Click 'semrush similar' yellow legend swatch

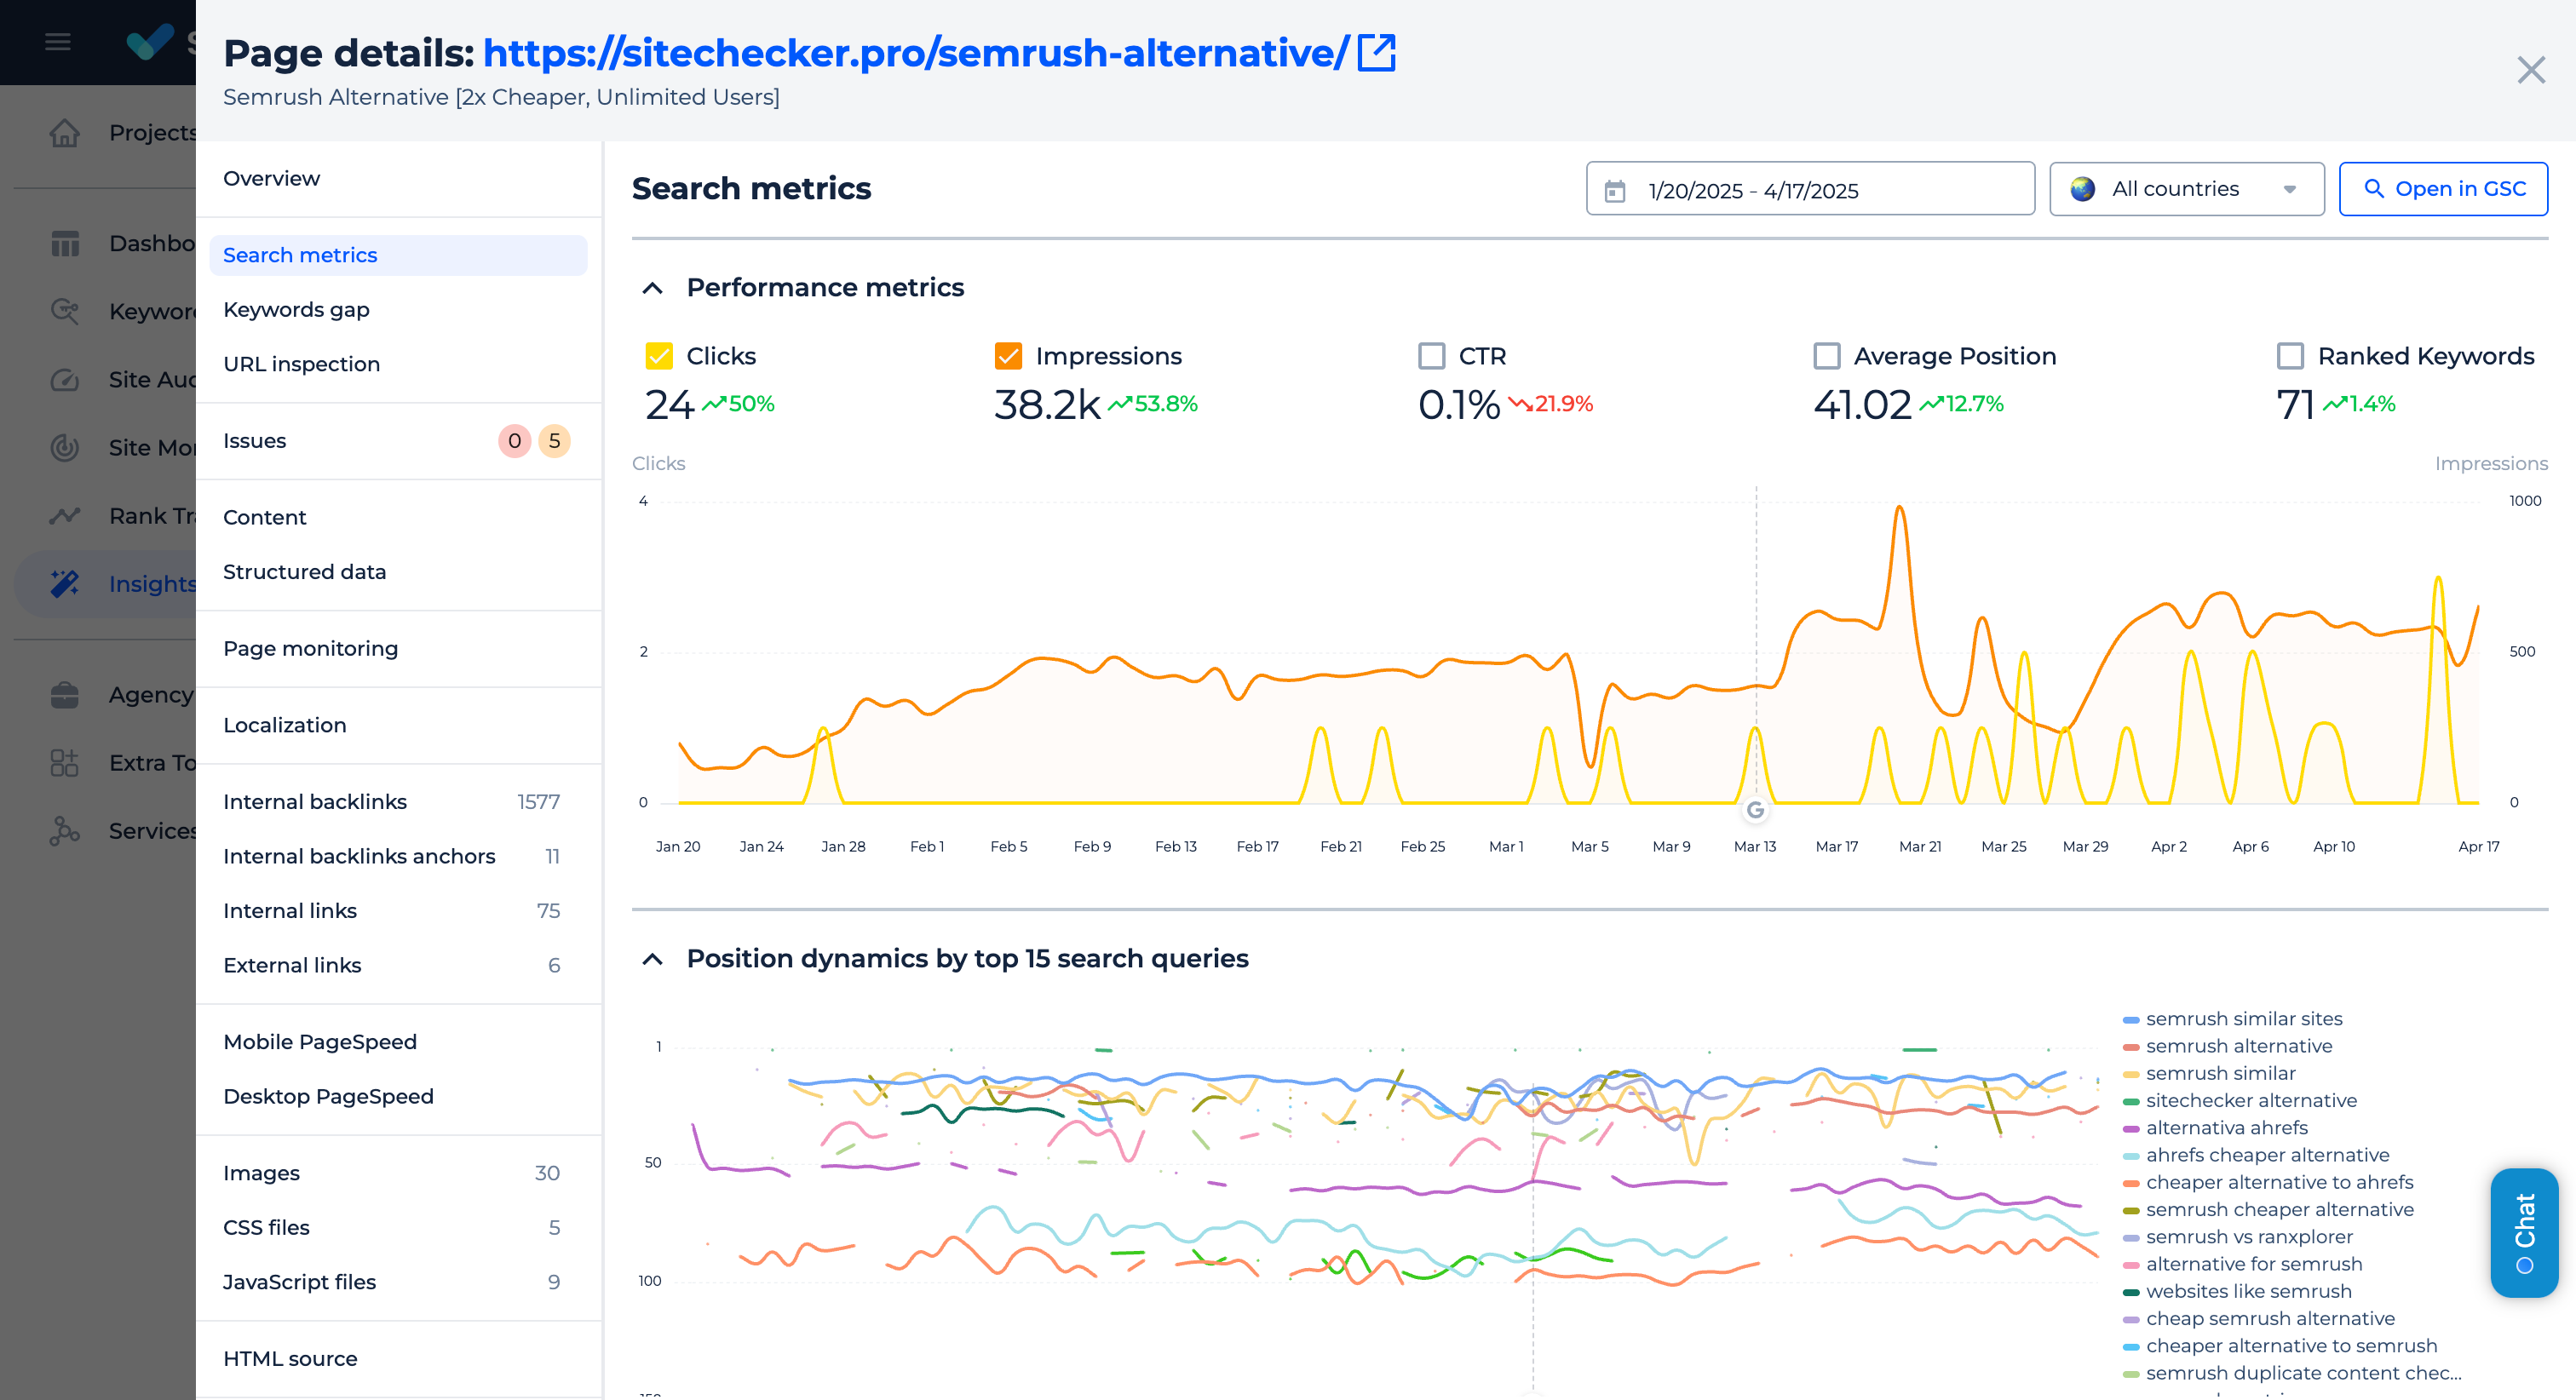click(2131, 1074)
